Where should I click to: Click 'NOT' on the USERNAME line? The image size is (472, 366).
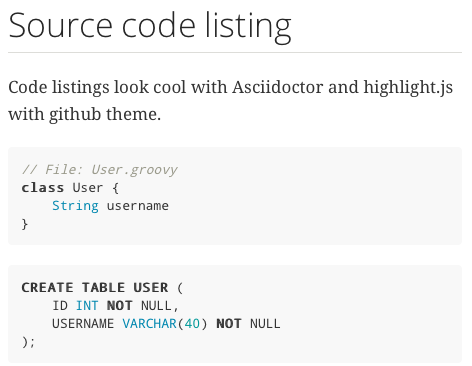(229, 324)
